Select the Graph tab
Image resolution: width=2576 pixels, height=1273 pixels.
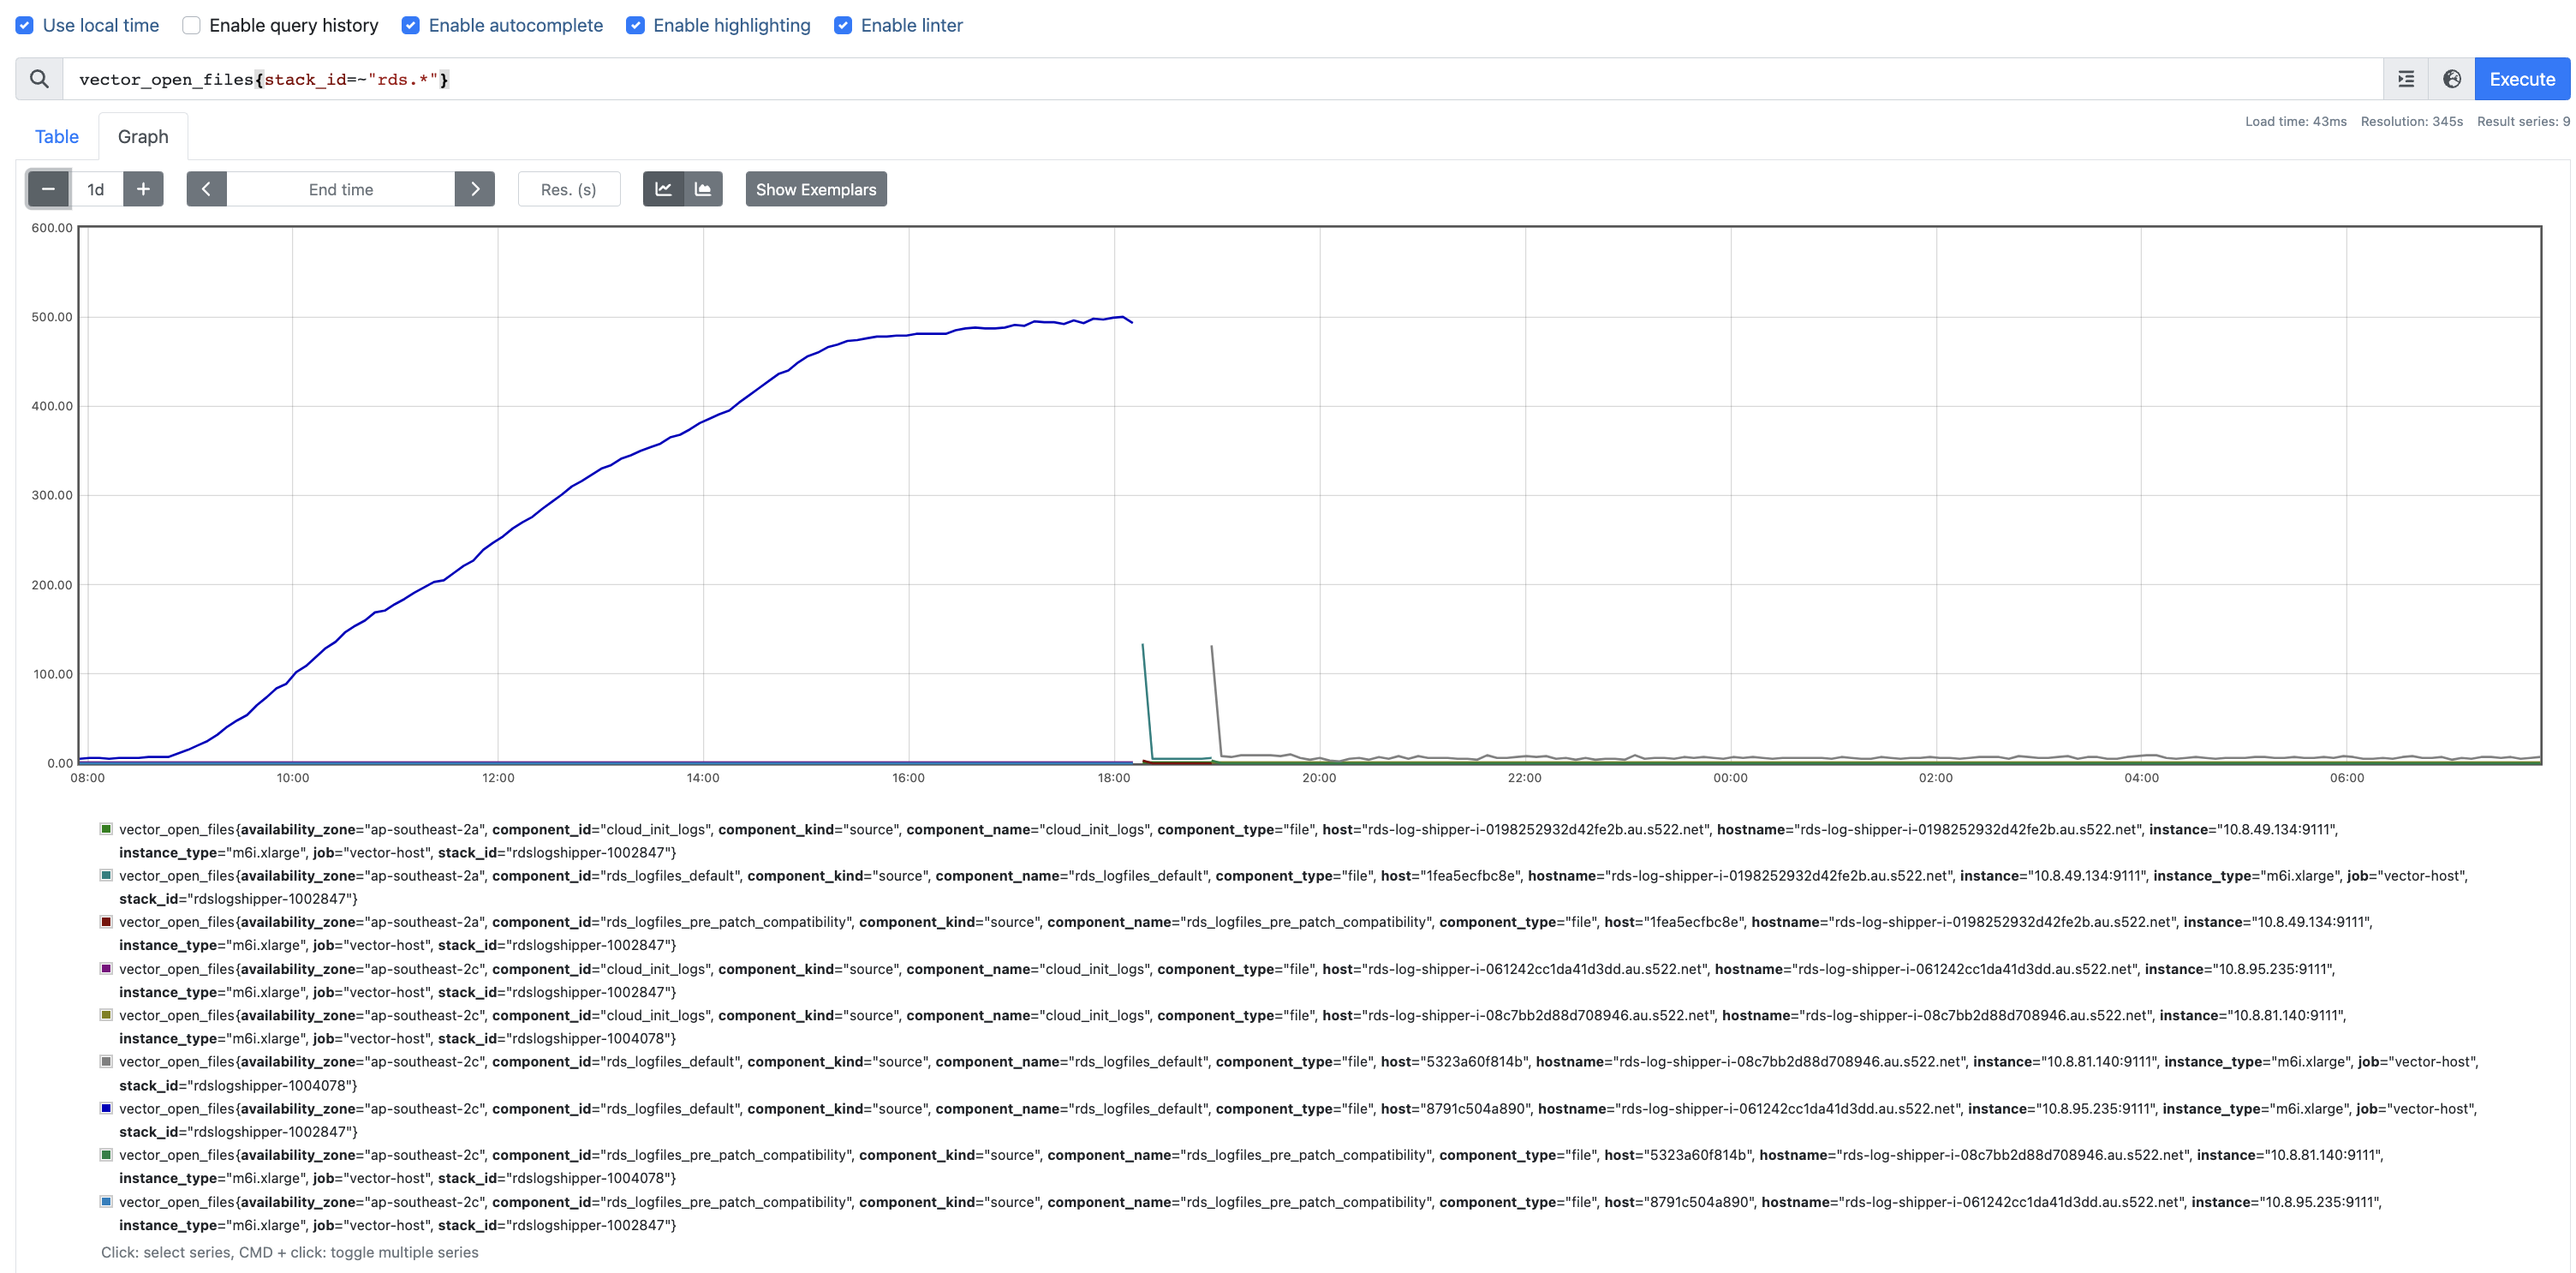pos(142,136)
